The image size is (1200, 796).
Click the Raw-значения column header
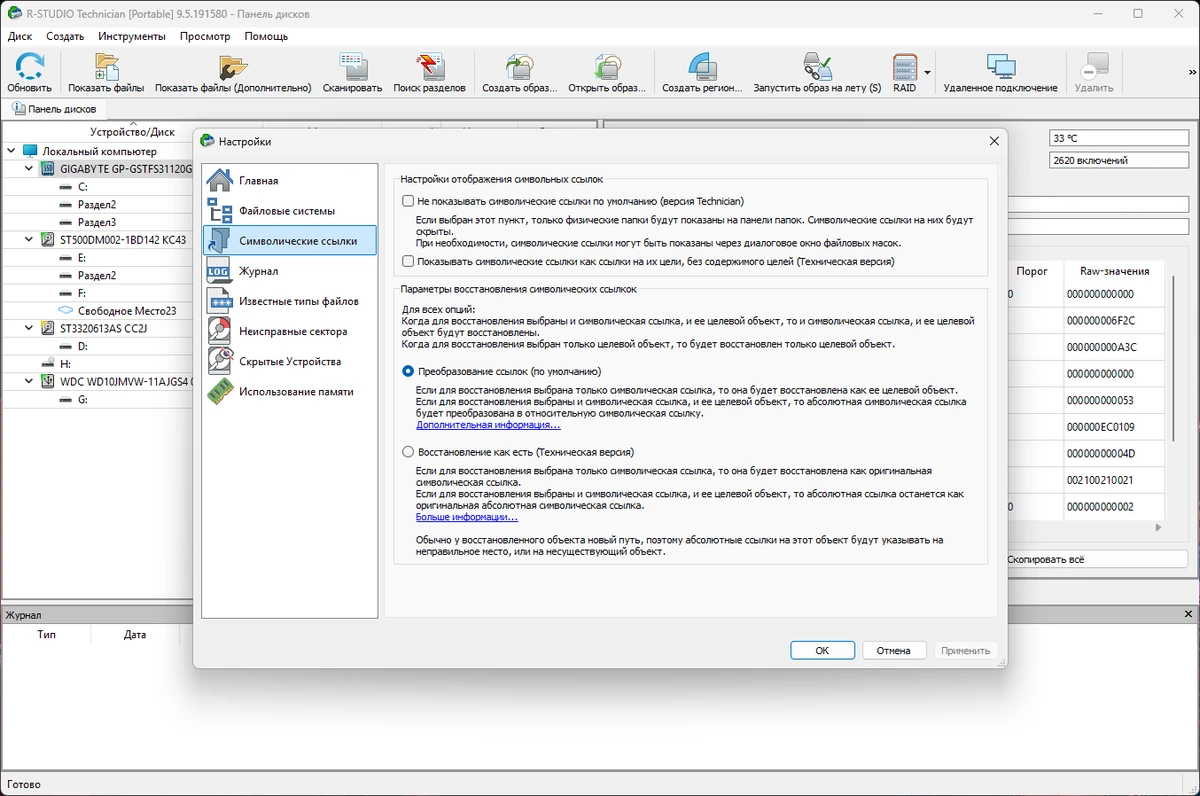pyautogui.click(x=1114, y=271)
